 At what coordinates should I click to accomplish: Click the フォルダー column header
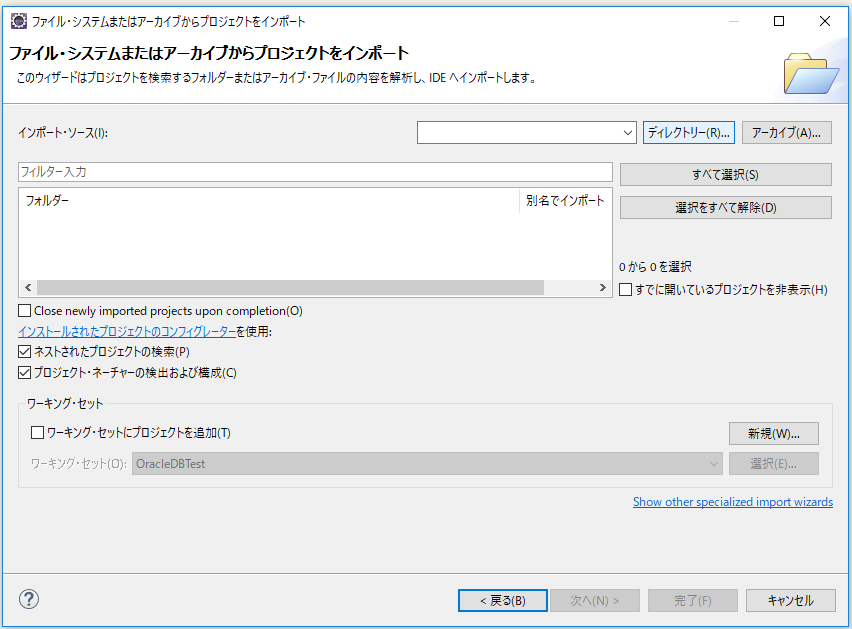coord(269,200)
